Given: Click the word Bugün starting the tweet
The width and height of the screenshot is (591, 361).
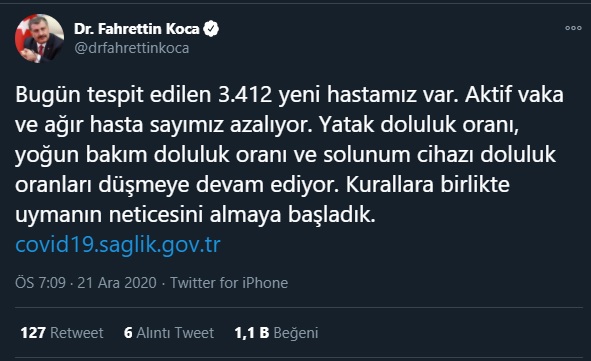Looking at the screenshot, I should click(48, 95).
